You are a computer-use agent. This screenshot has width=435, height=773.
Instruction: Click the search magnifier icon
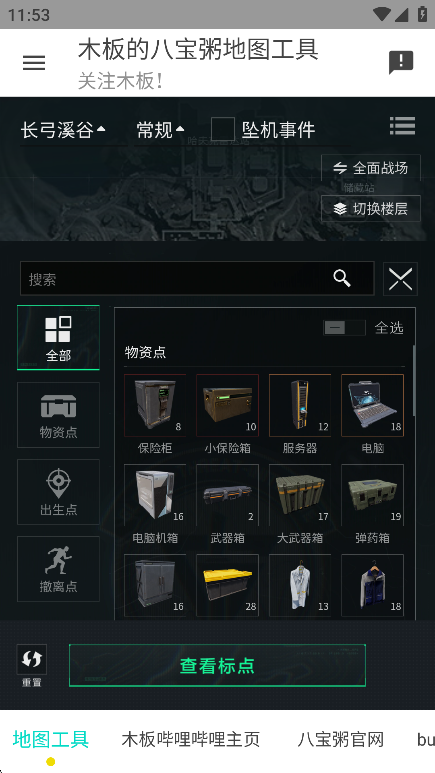(342, 279)
